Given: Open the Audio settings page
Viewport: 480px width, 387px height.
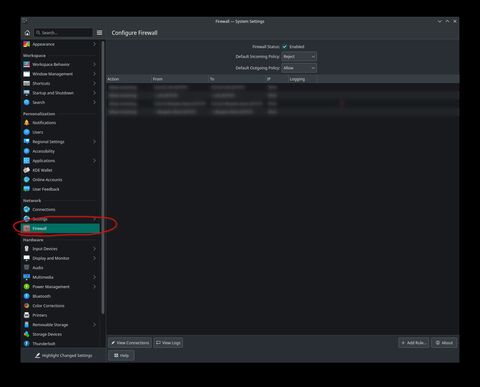Looking at the screenshot, I should 60,268.
